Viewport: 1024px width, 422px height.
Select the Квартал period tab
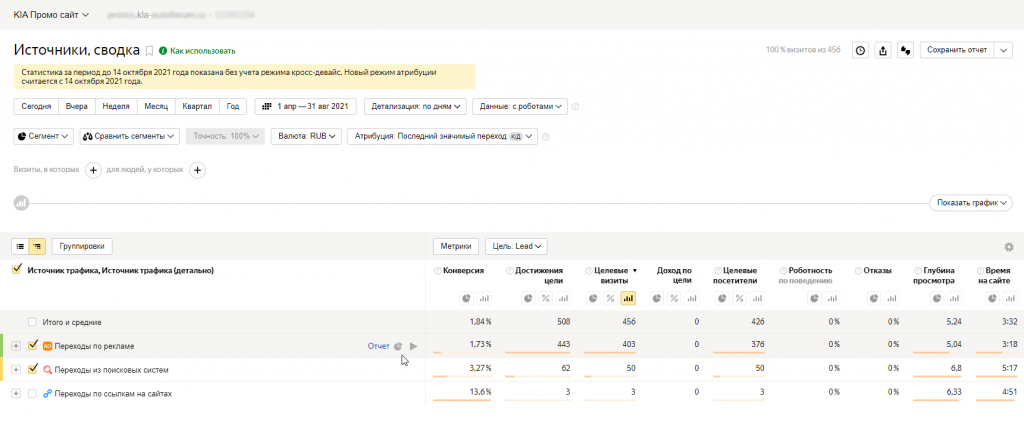coord(197,106)
